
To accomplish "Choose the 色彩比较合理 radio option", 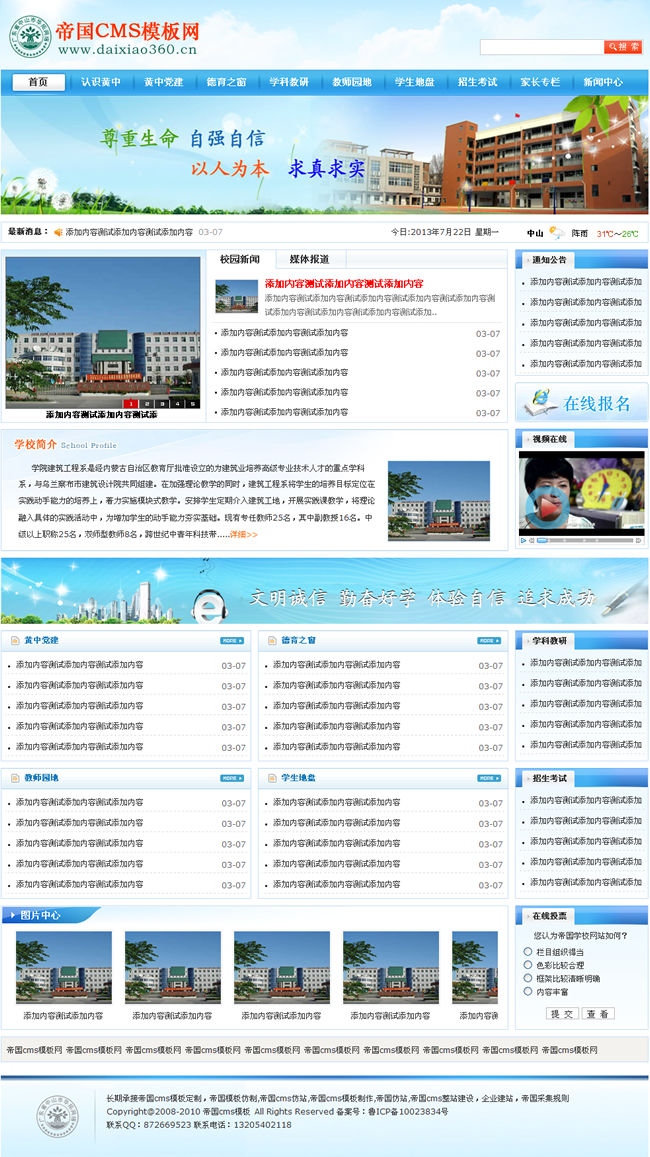I will 528,965.
